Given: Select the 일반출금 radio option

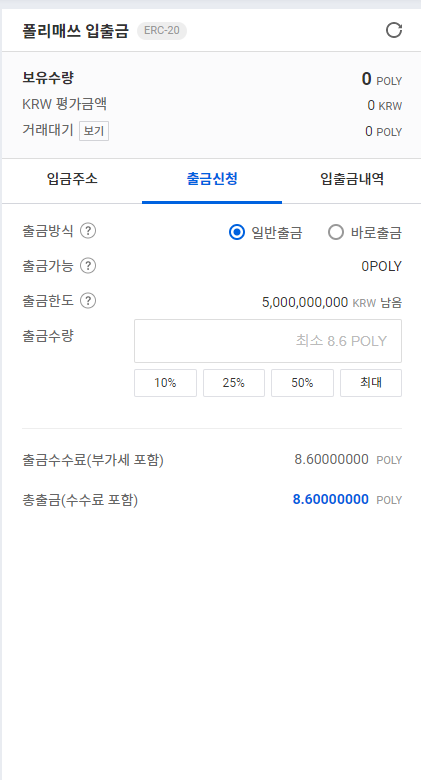Looking at the screenshot, I should (265, 232).
